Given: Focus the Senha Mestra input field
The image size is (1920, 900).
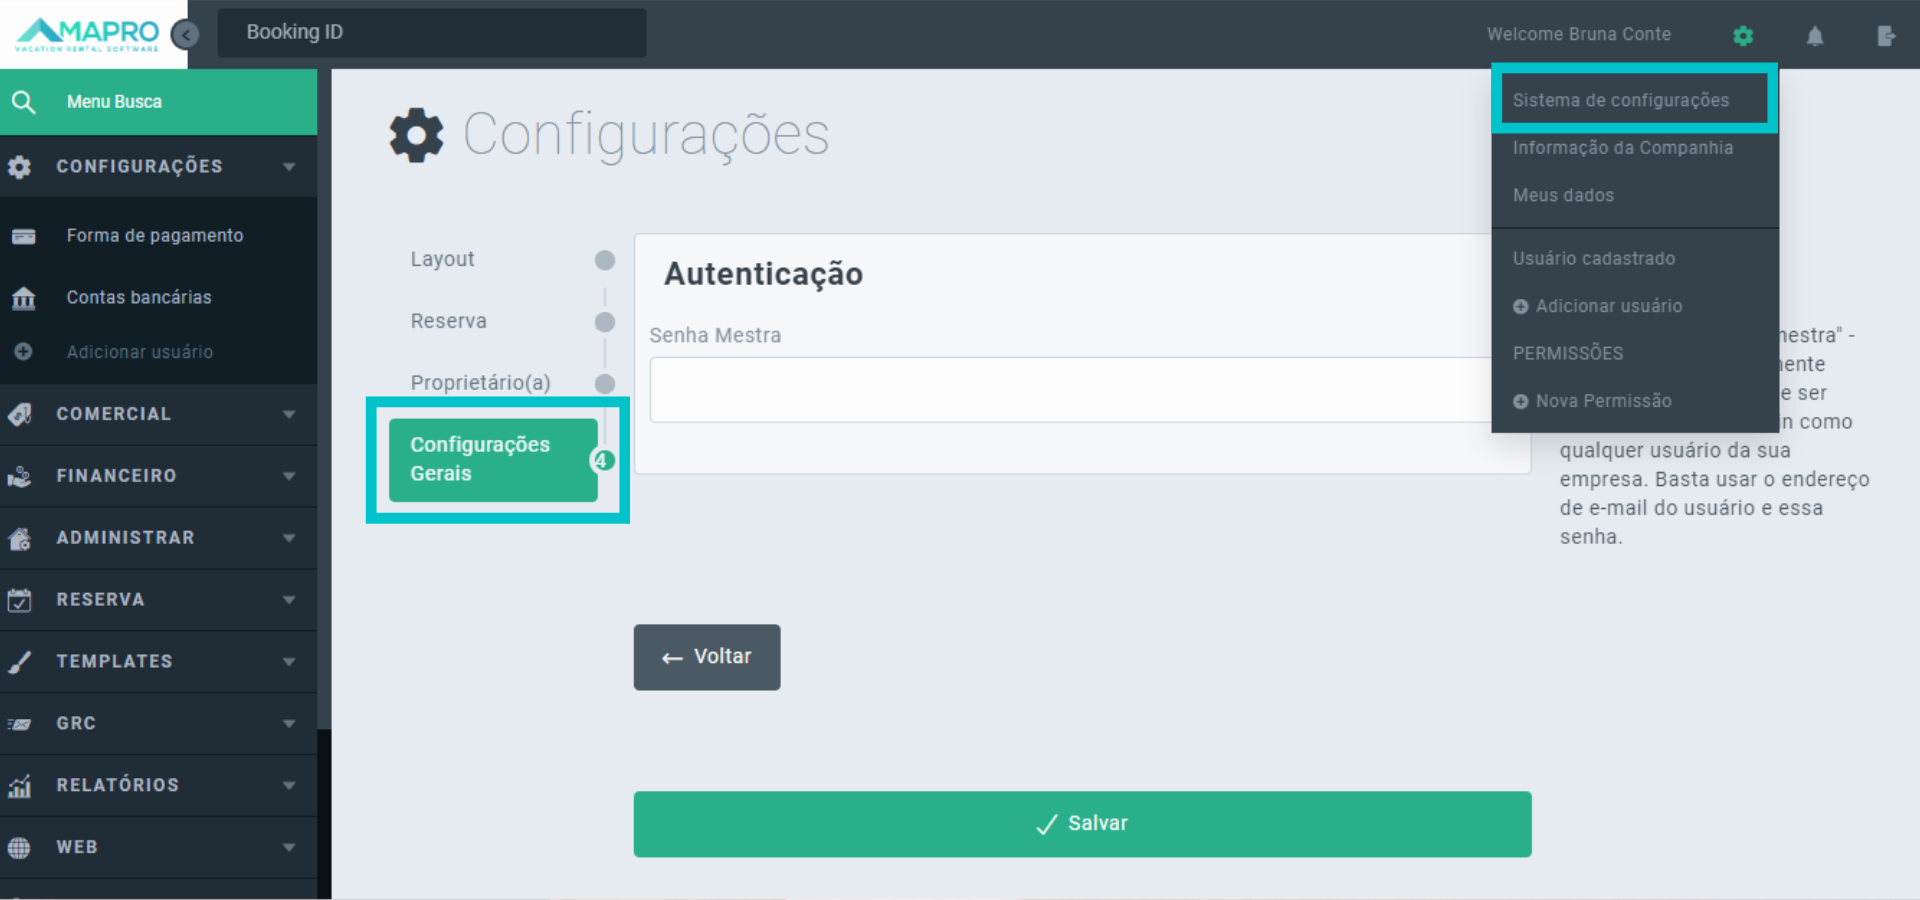Looking at the screenshot, I should coord(1070,390).
